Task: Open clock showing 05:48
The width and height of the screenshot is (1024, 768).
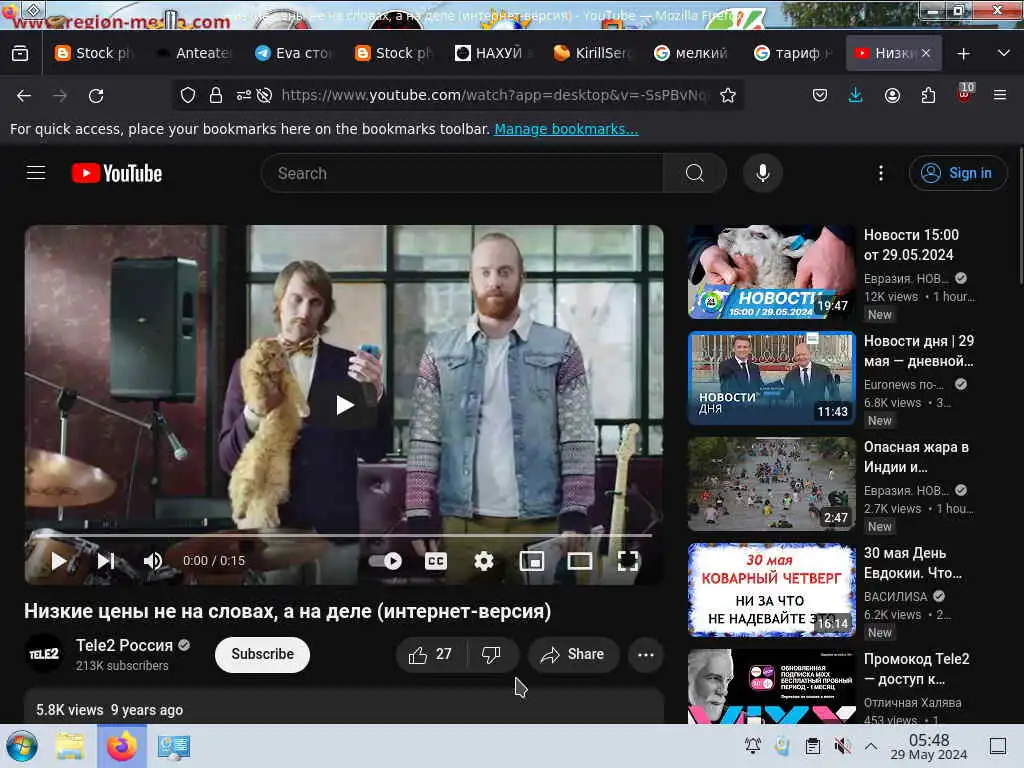Action: point(929,746)
